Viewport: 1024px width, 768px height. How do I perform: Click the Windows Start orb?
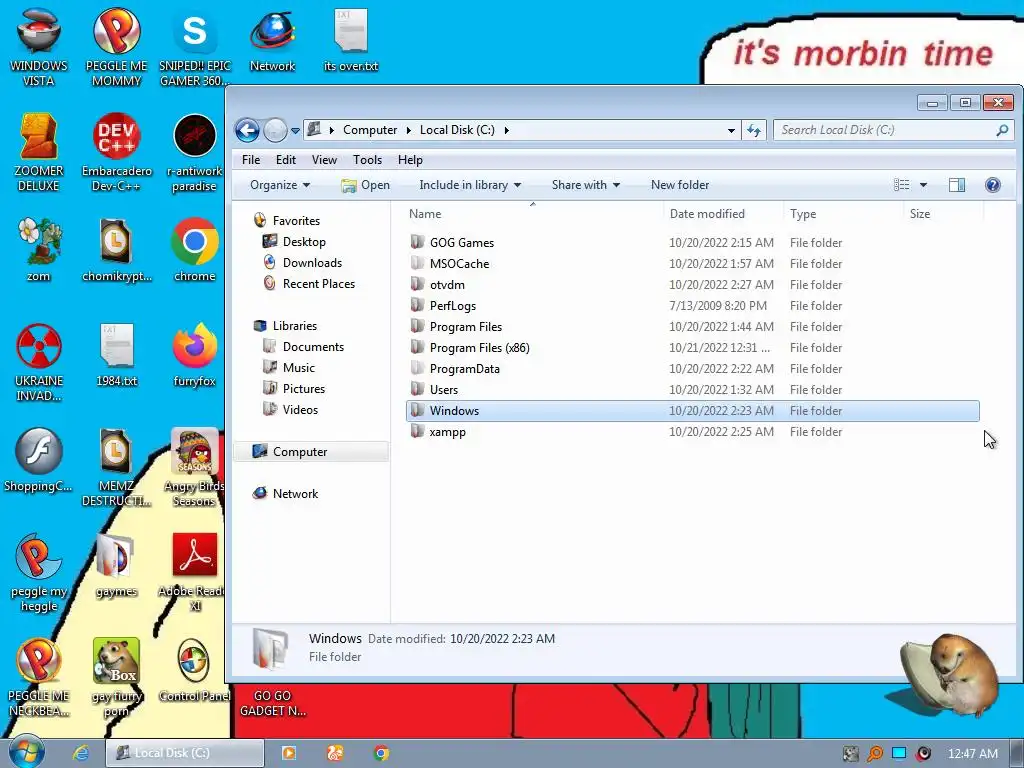pyautogui.click(x=26, y=752)
